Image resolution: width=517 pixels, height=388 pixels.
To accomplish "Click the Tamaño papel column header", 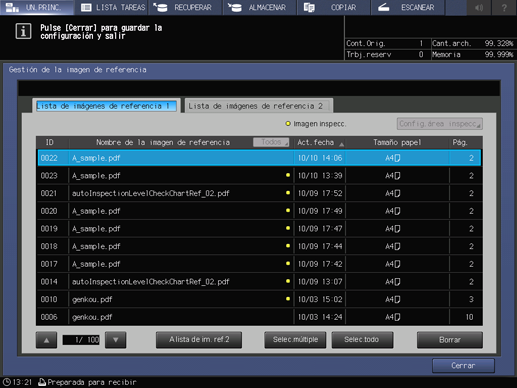I will point(397,142).
